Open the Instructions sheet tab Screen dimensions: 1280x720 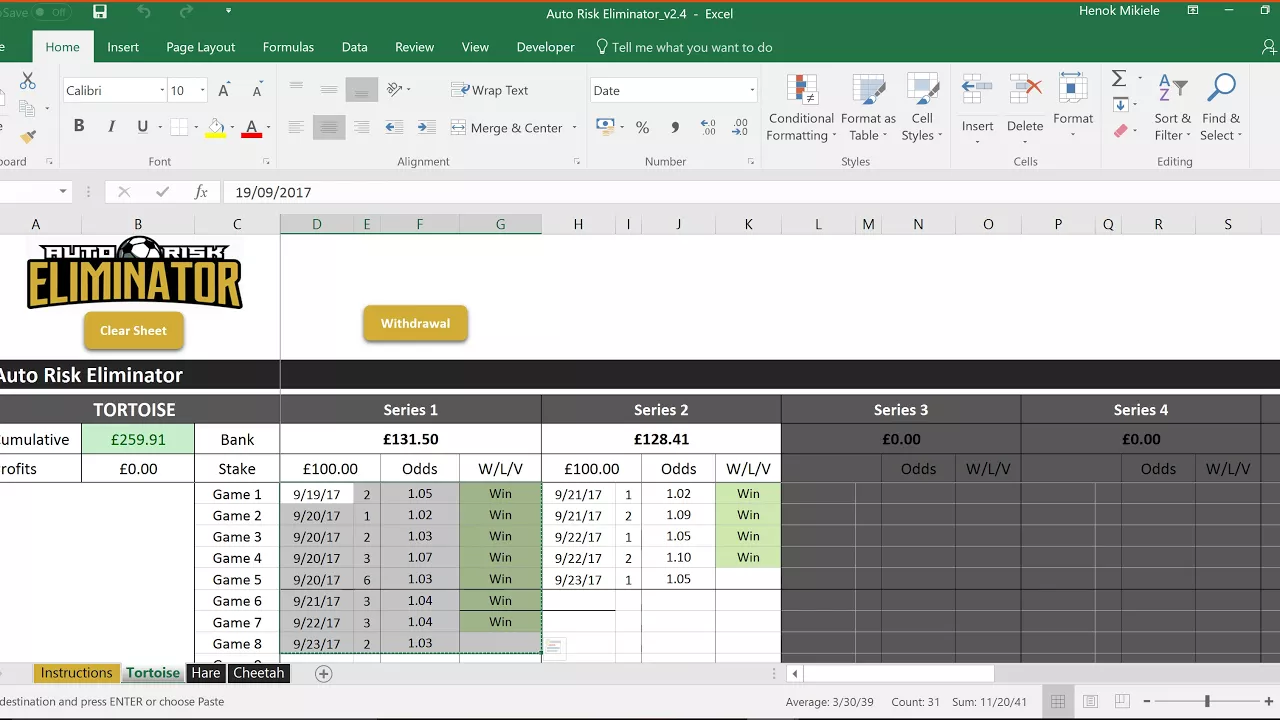tap(76, 673)
